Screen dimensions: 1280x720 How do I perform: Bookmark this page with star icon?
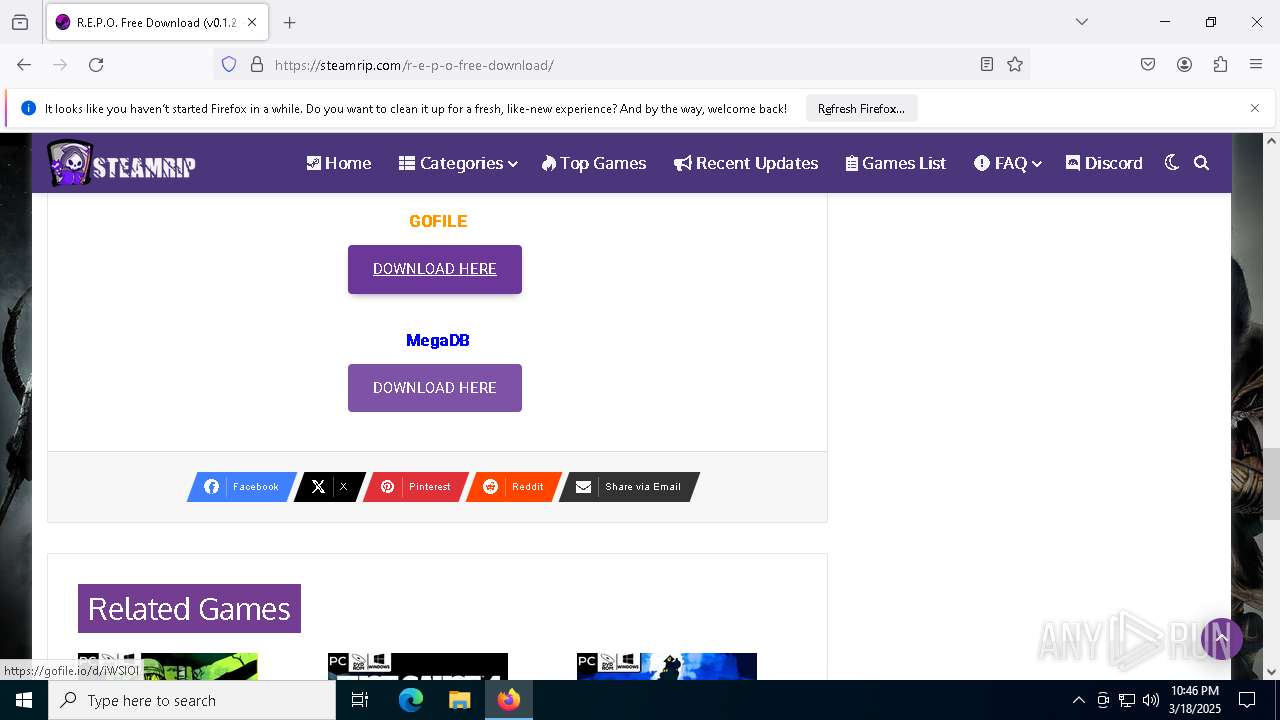pyautogui.click(x=1015, y=64)
